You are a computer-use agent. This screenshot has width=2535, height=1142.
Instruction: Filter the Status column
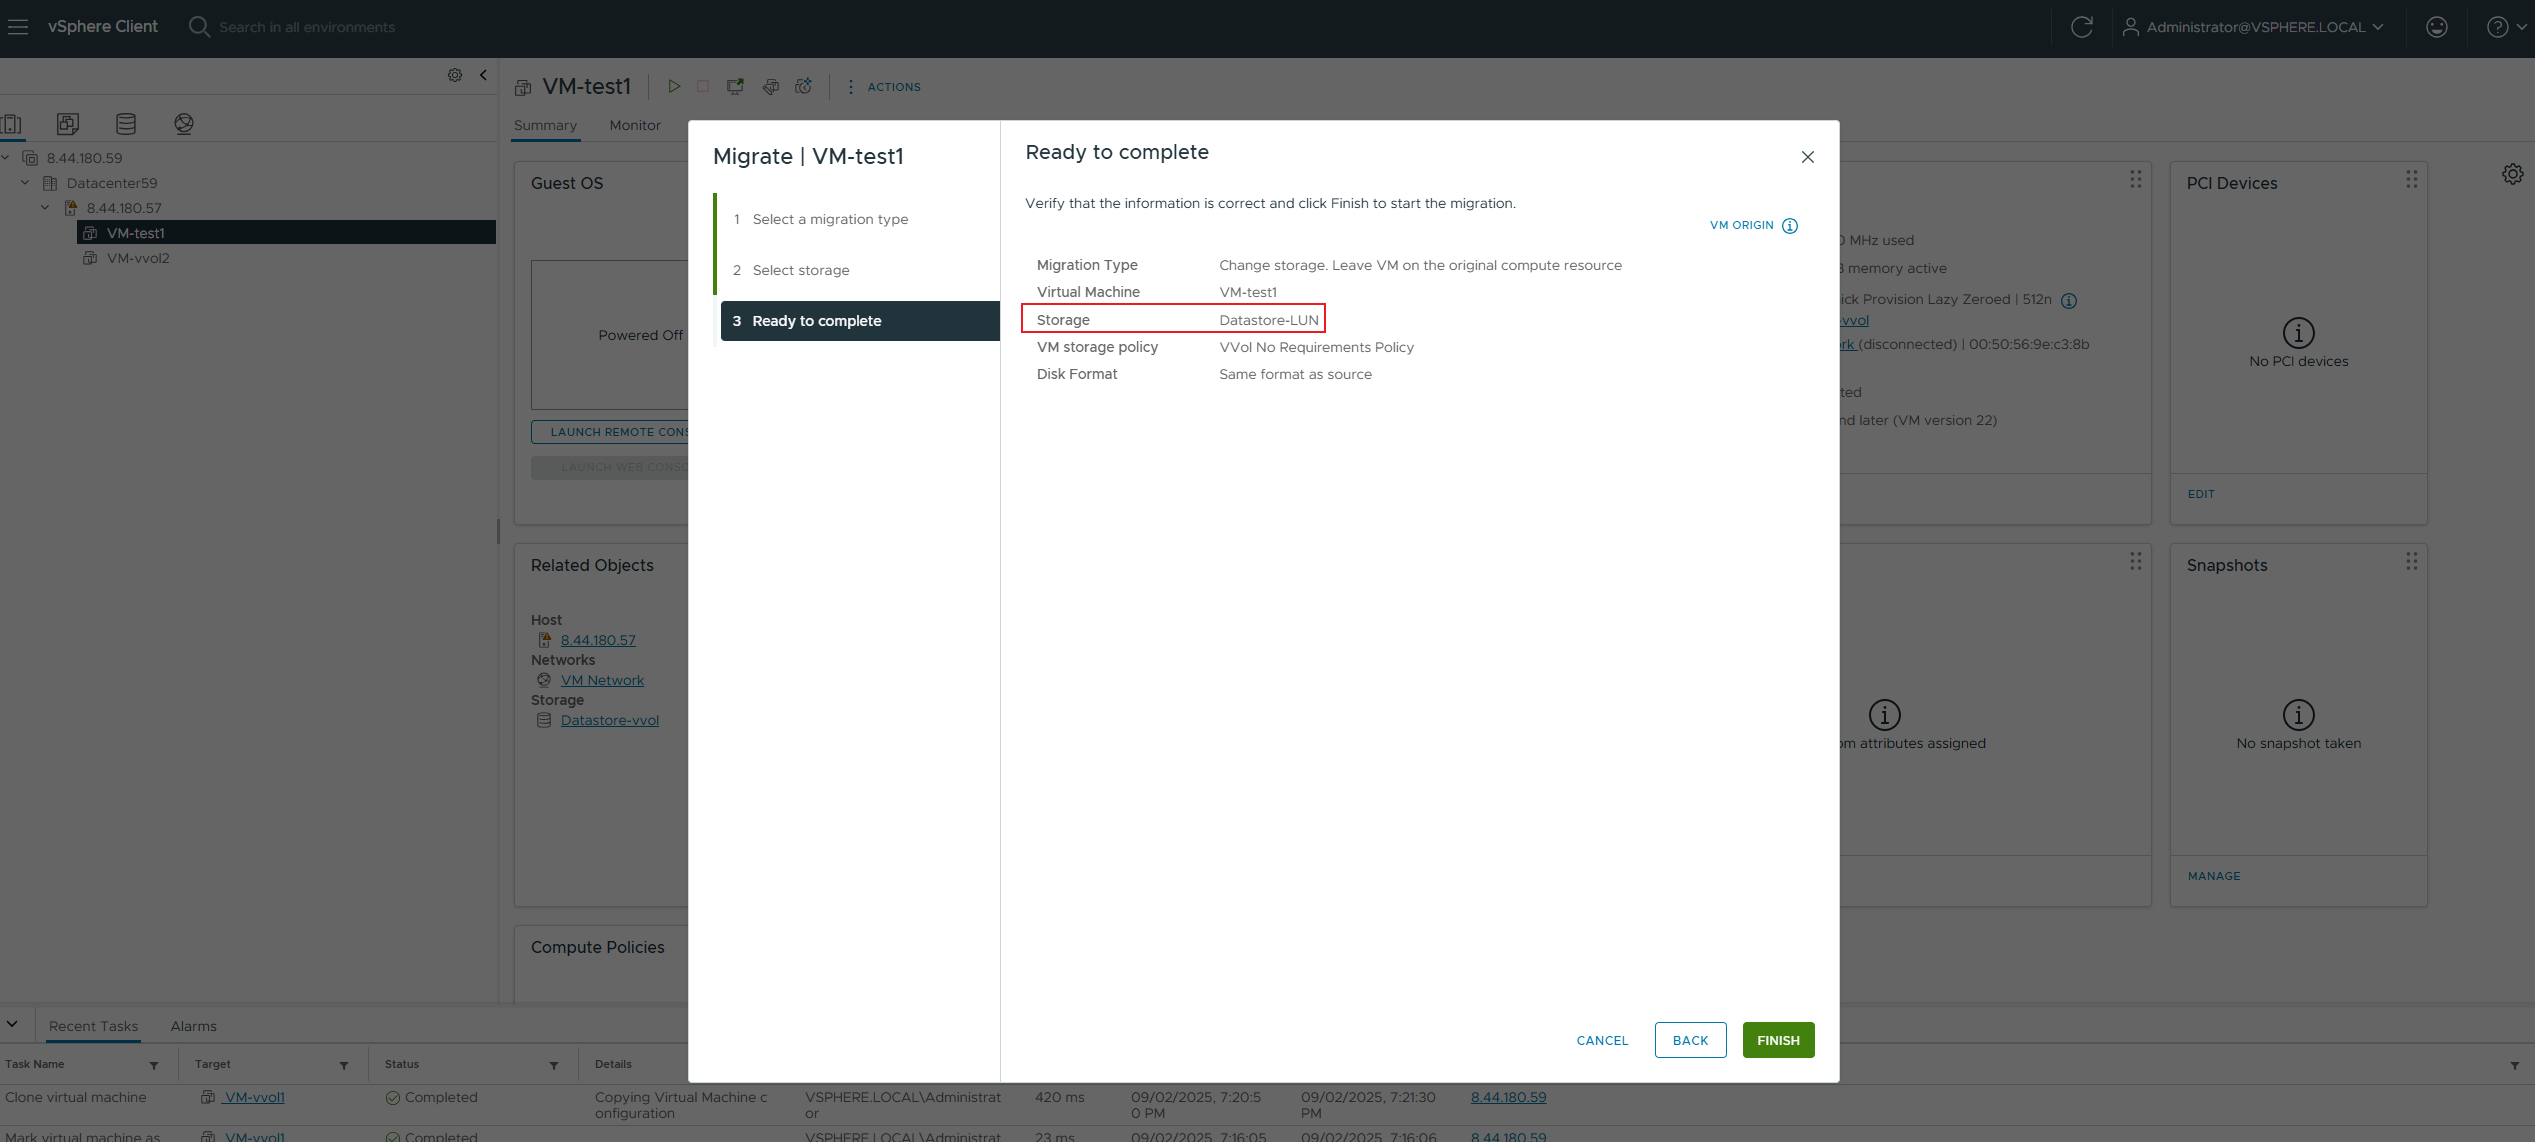tap(554, 1066)
